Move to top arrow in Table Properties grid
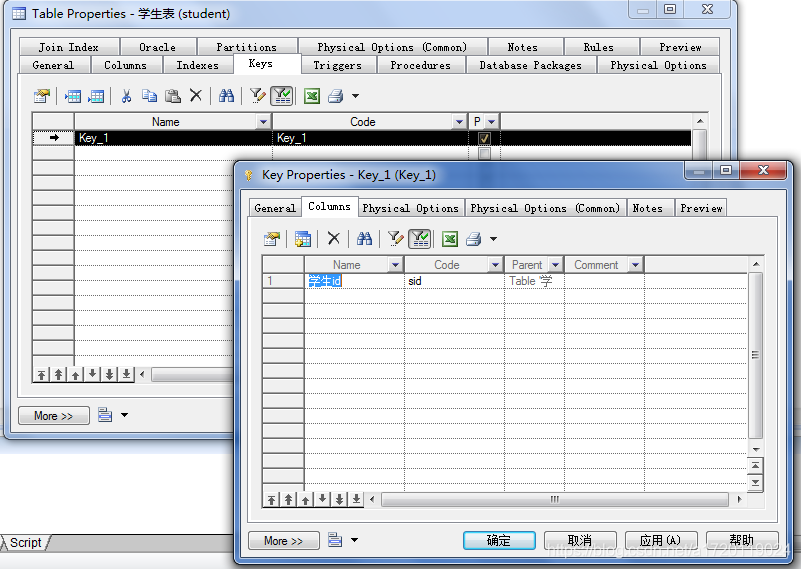The image size is (801, 569). 41,374
